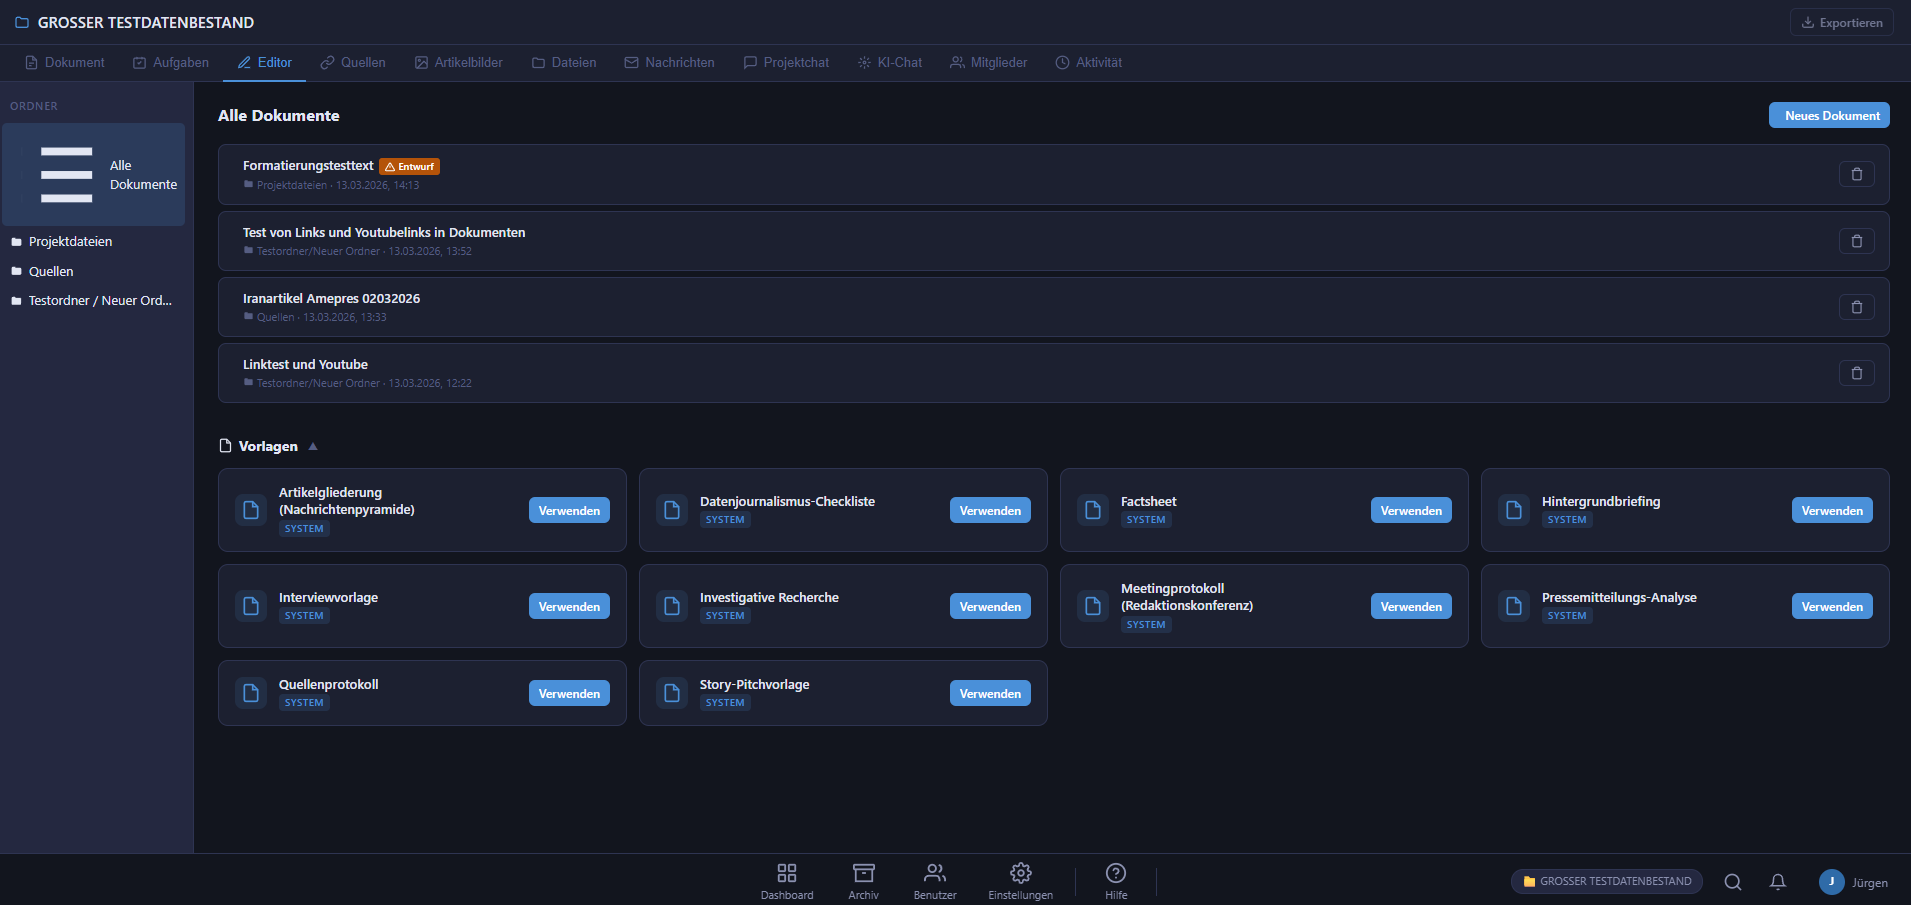This screenshot has height=905, width=1911.
Task: Collapse the Vorlagen section arrow
Action: (x=313, y=446)
